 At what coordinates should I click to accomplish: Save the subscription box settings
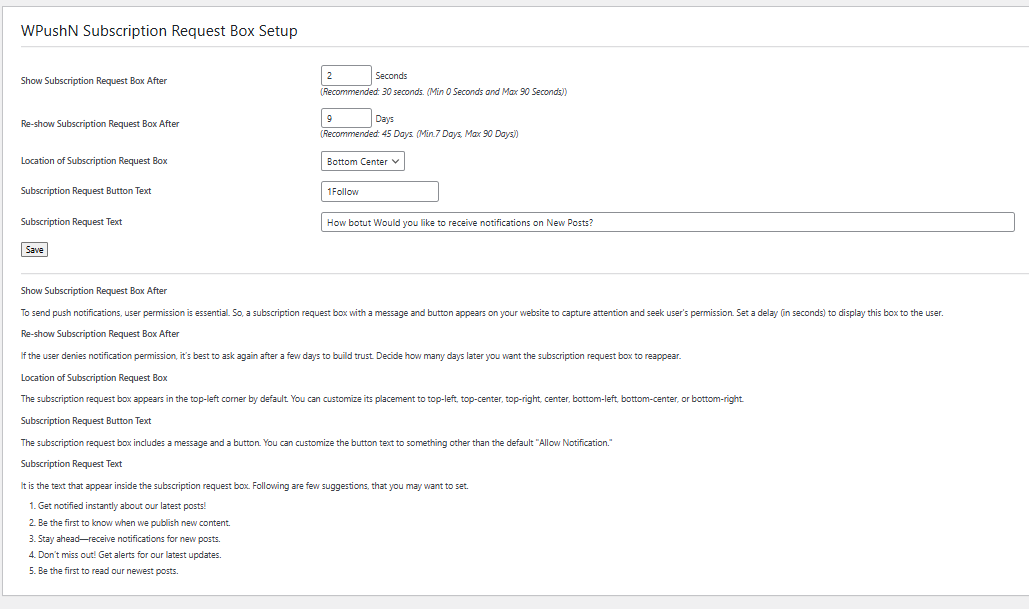[34, 249]
